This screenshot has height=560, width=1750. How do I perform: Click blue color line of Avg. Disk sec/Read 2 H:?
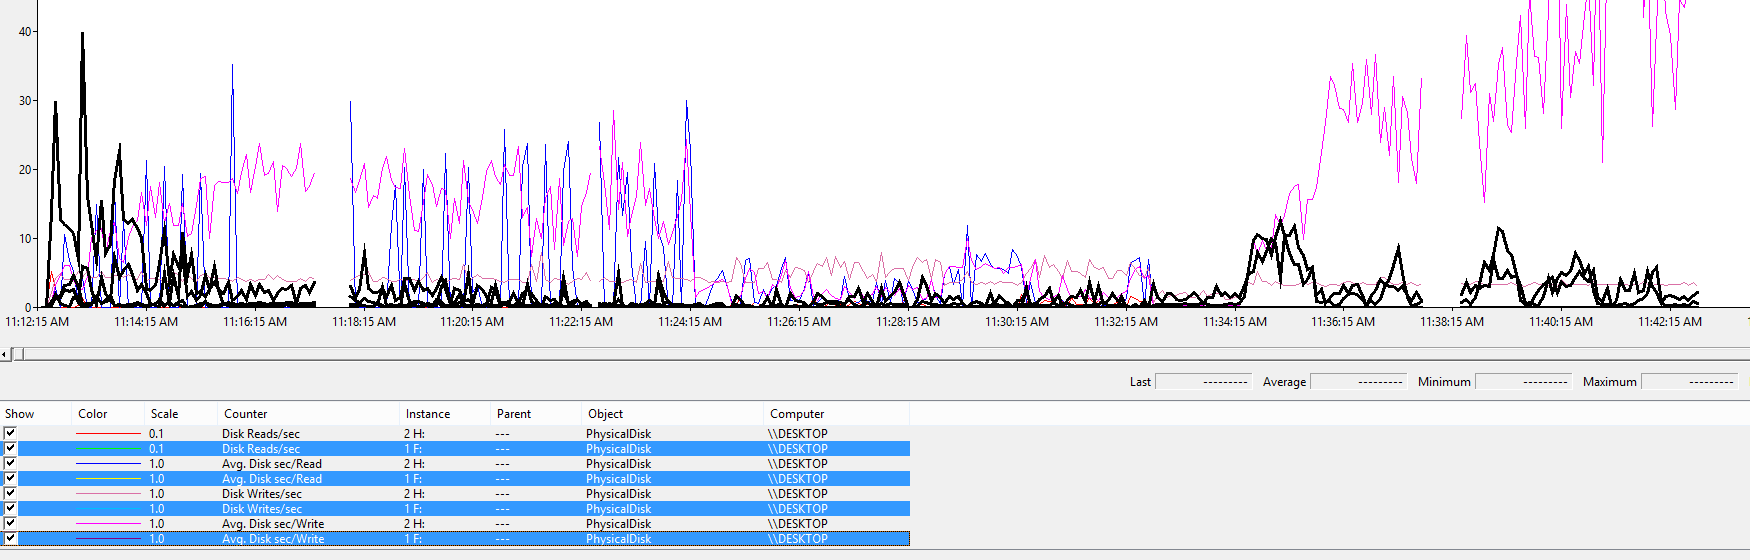tap(108, 464)
